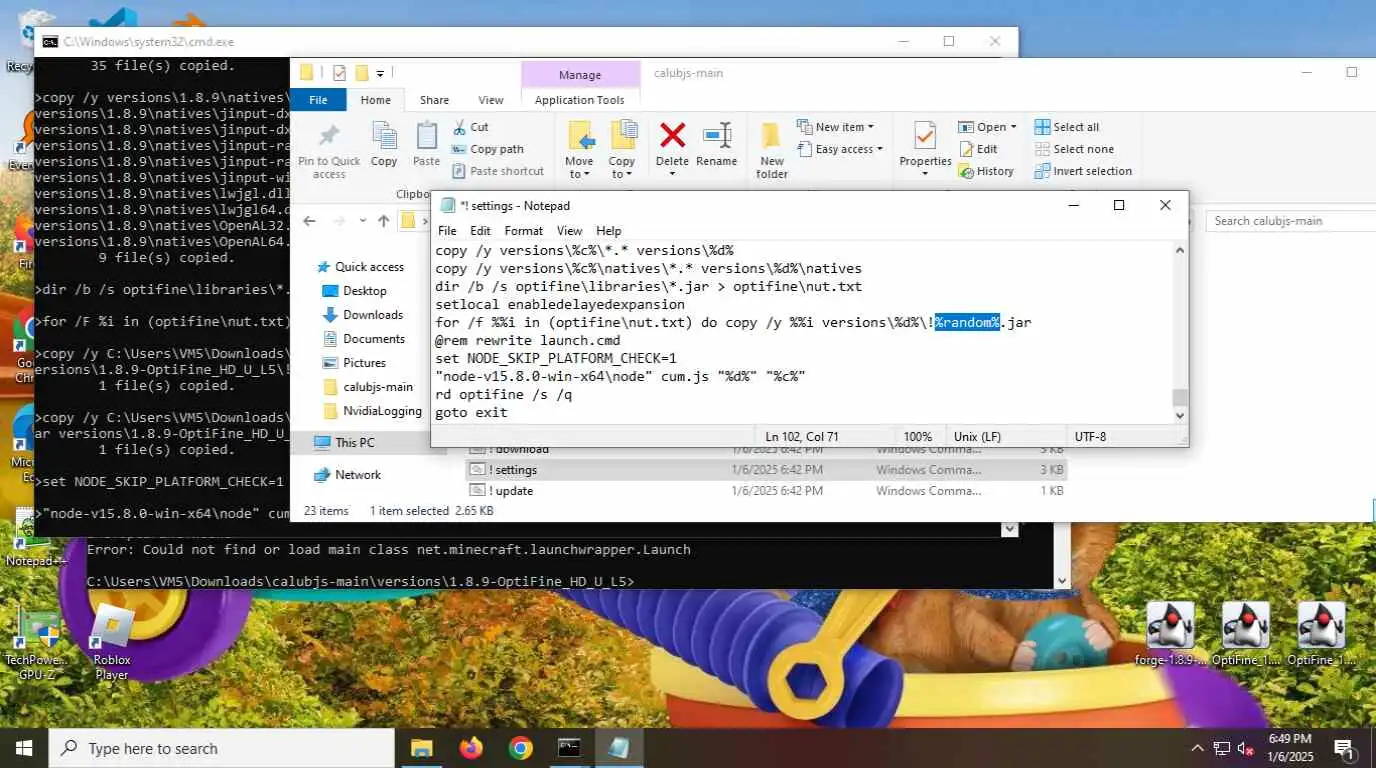Click the Copy icon in Explorer ribbon

coord(384,136)
